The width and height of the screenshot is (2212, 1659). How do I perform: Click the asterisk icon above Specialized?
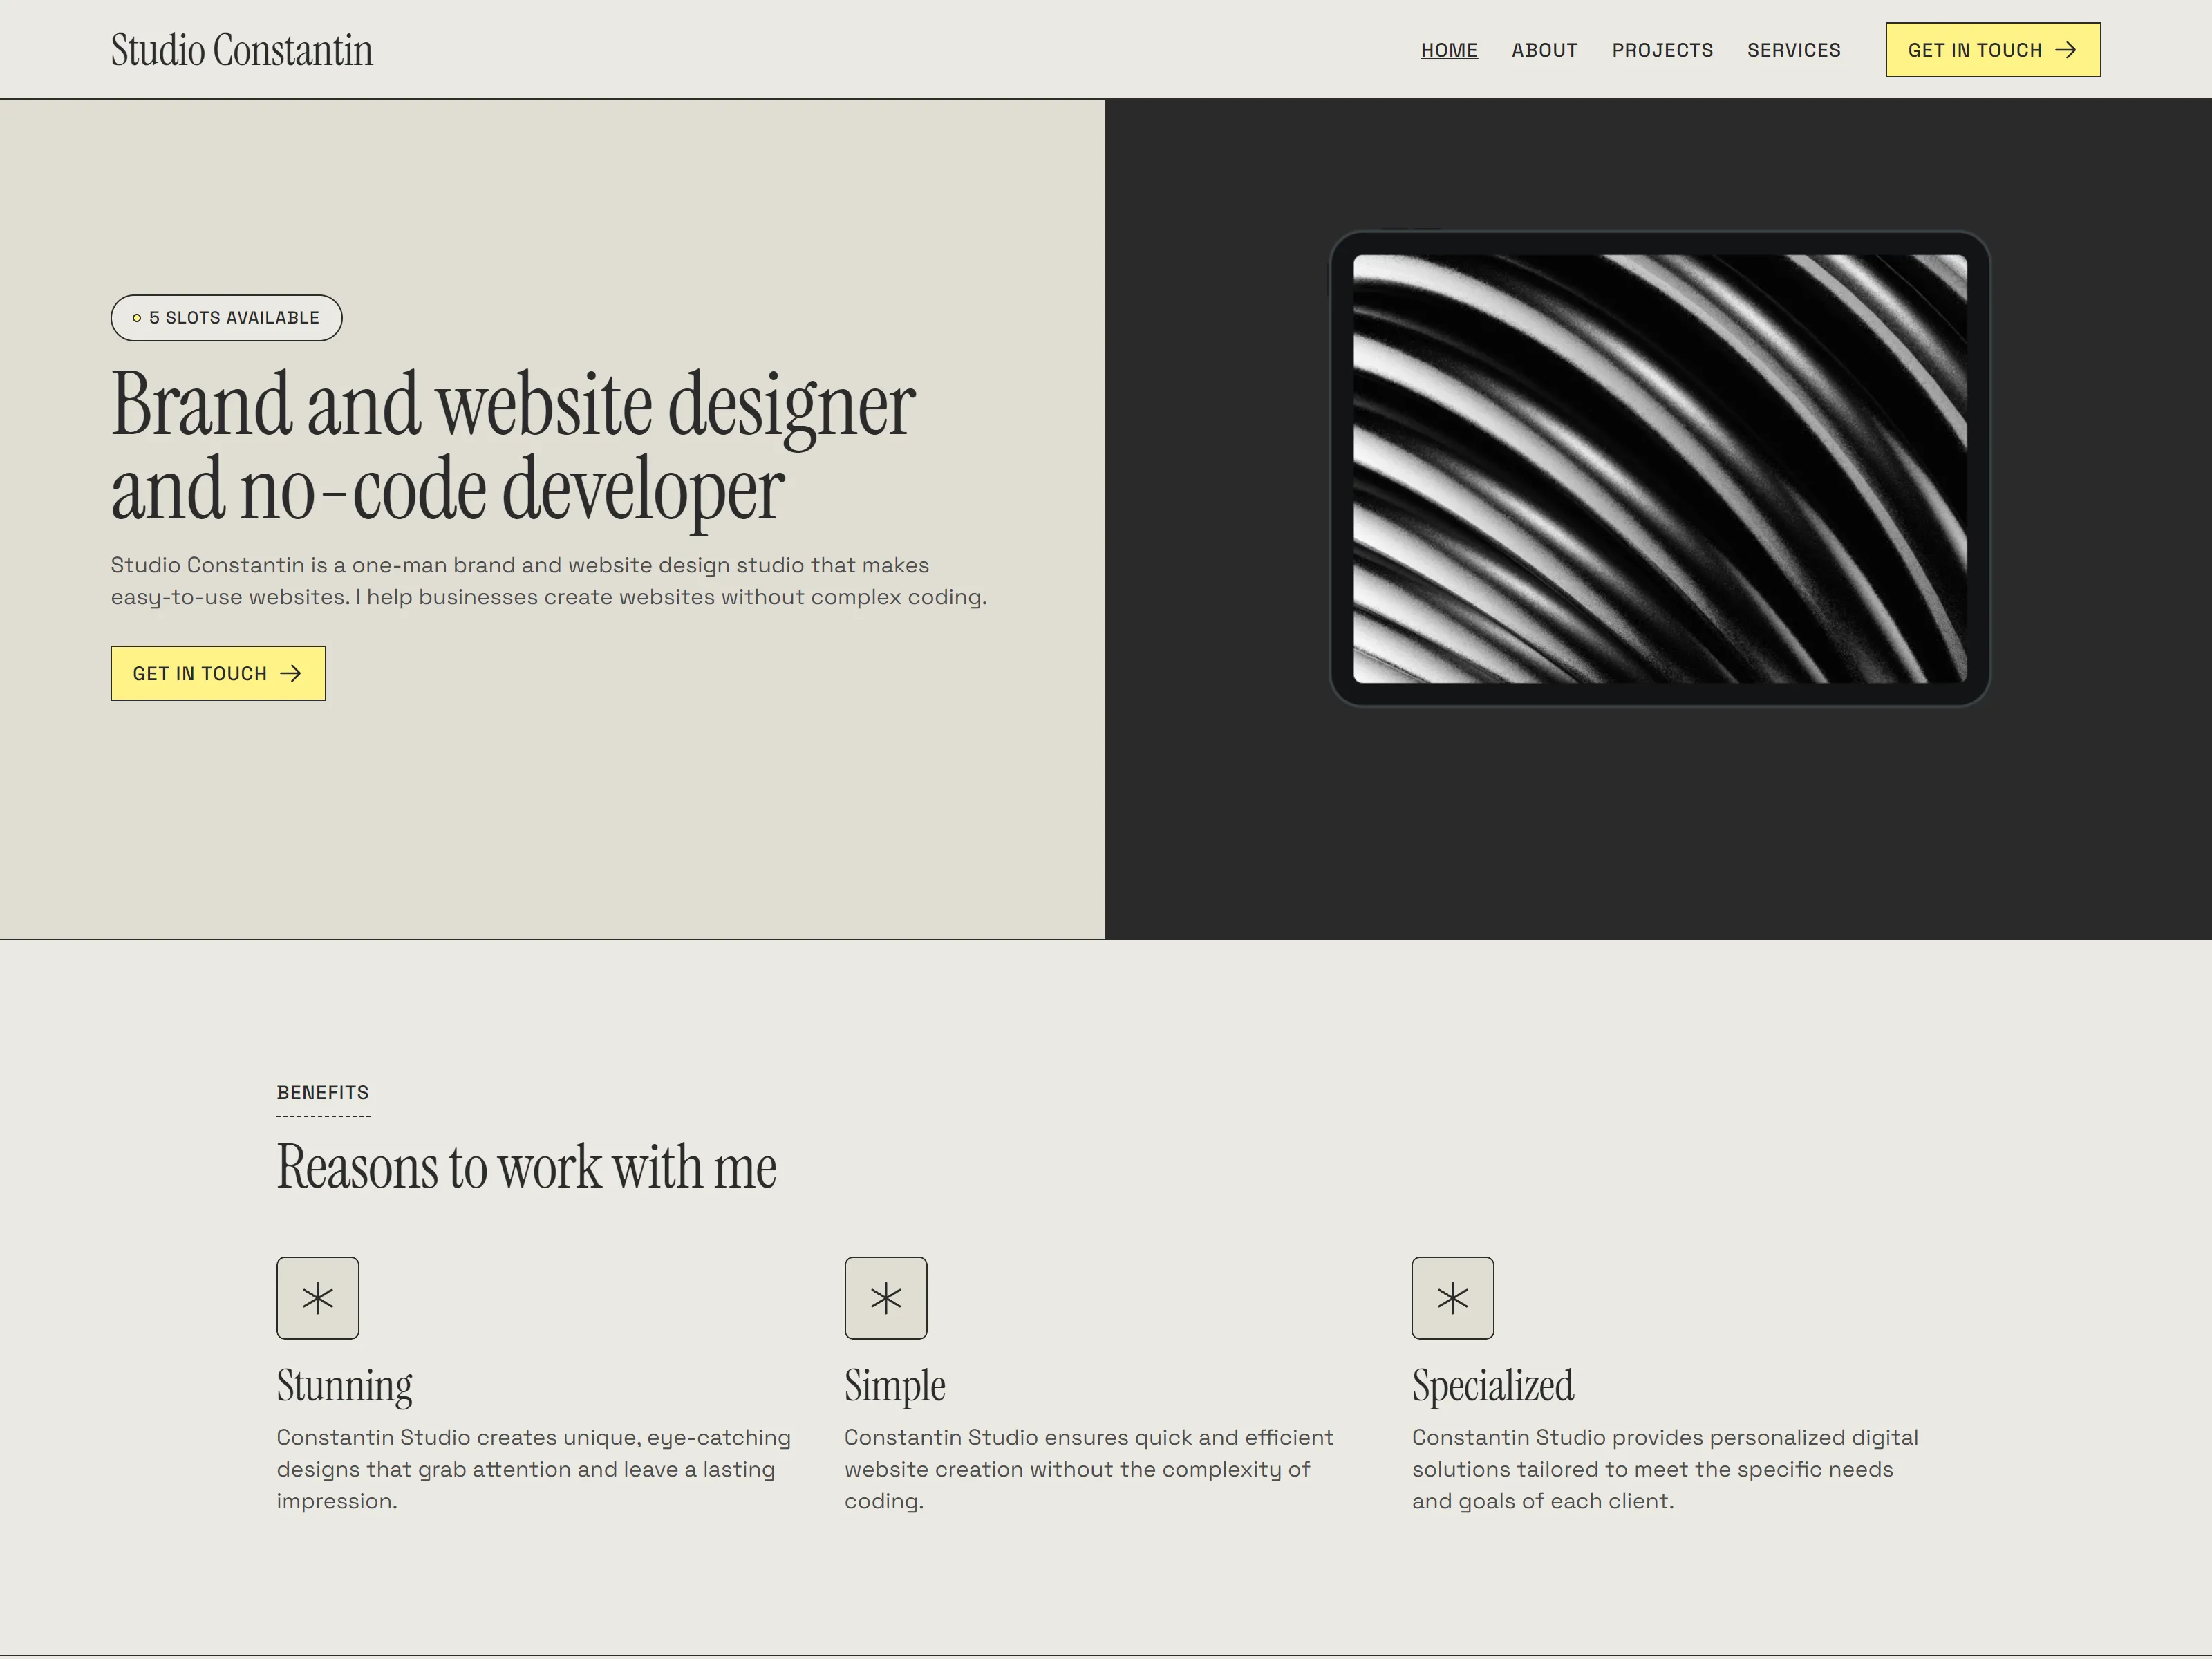(1452, 1298)
